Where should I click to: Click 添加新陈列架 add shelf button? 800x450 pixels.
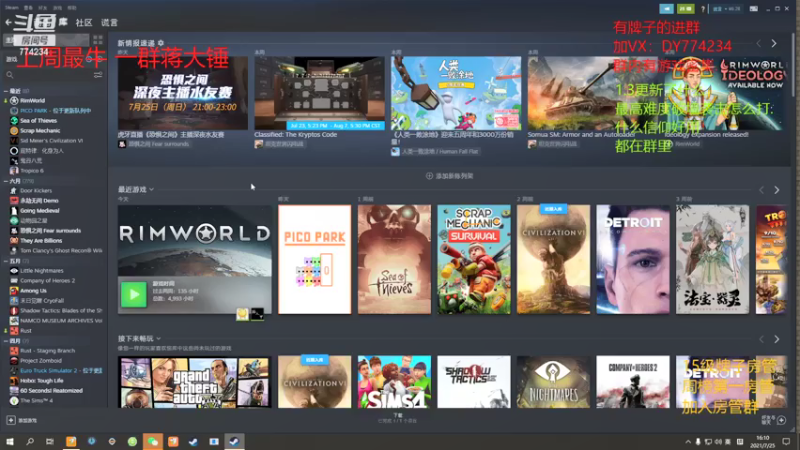449,176
